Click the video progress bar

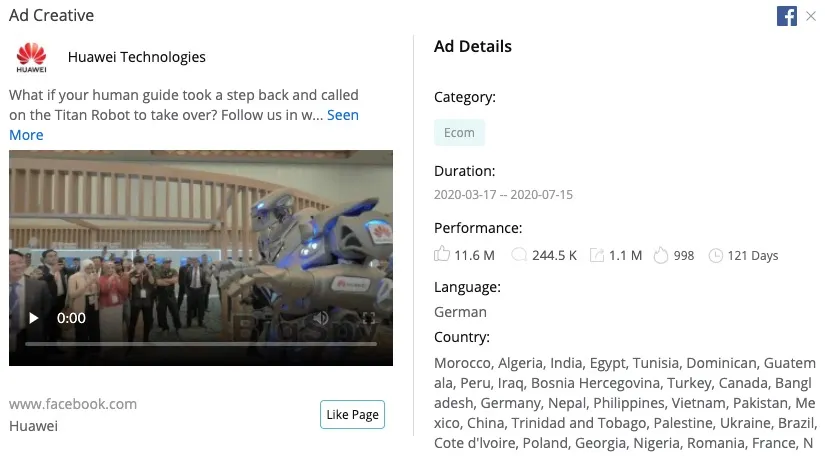point(200,344)
